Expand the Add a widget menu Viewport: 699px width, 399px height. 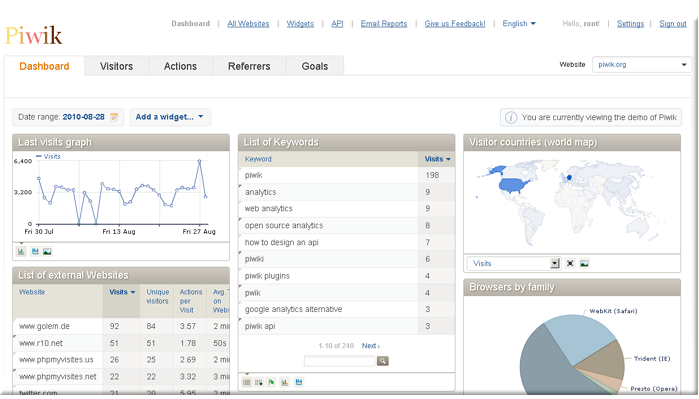tap(170, 117)
